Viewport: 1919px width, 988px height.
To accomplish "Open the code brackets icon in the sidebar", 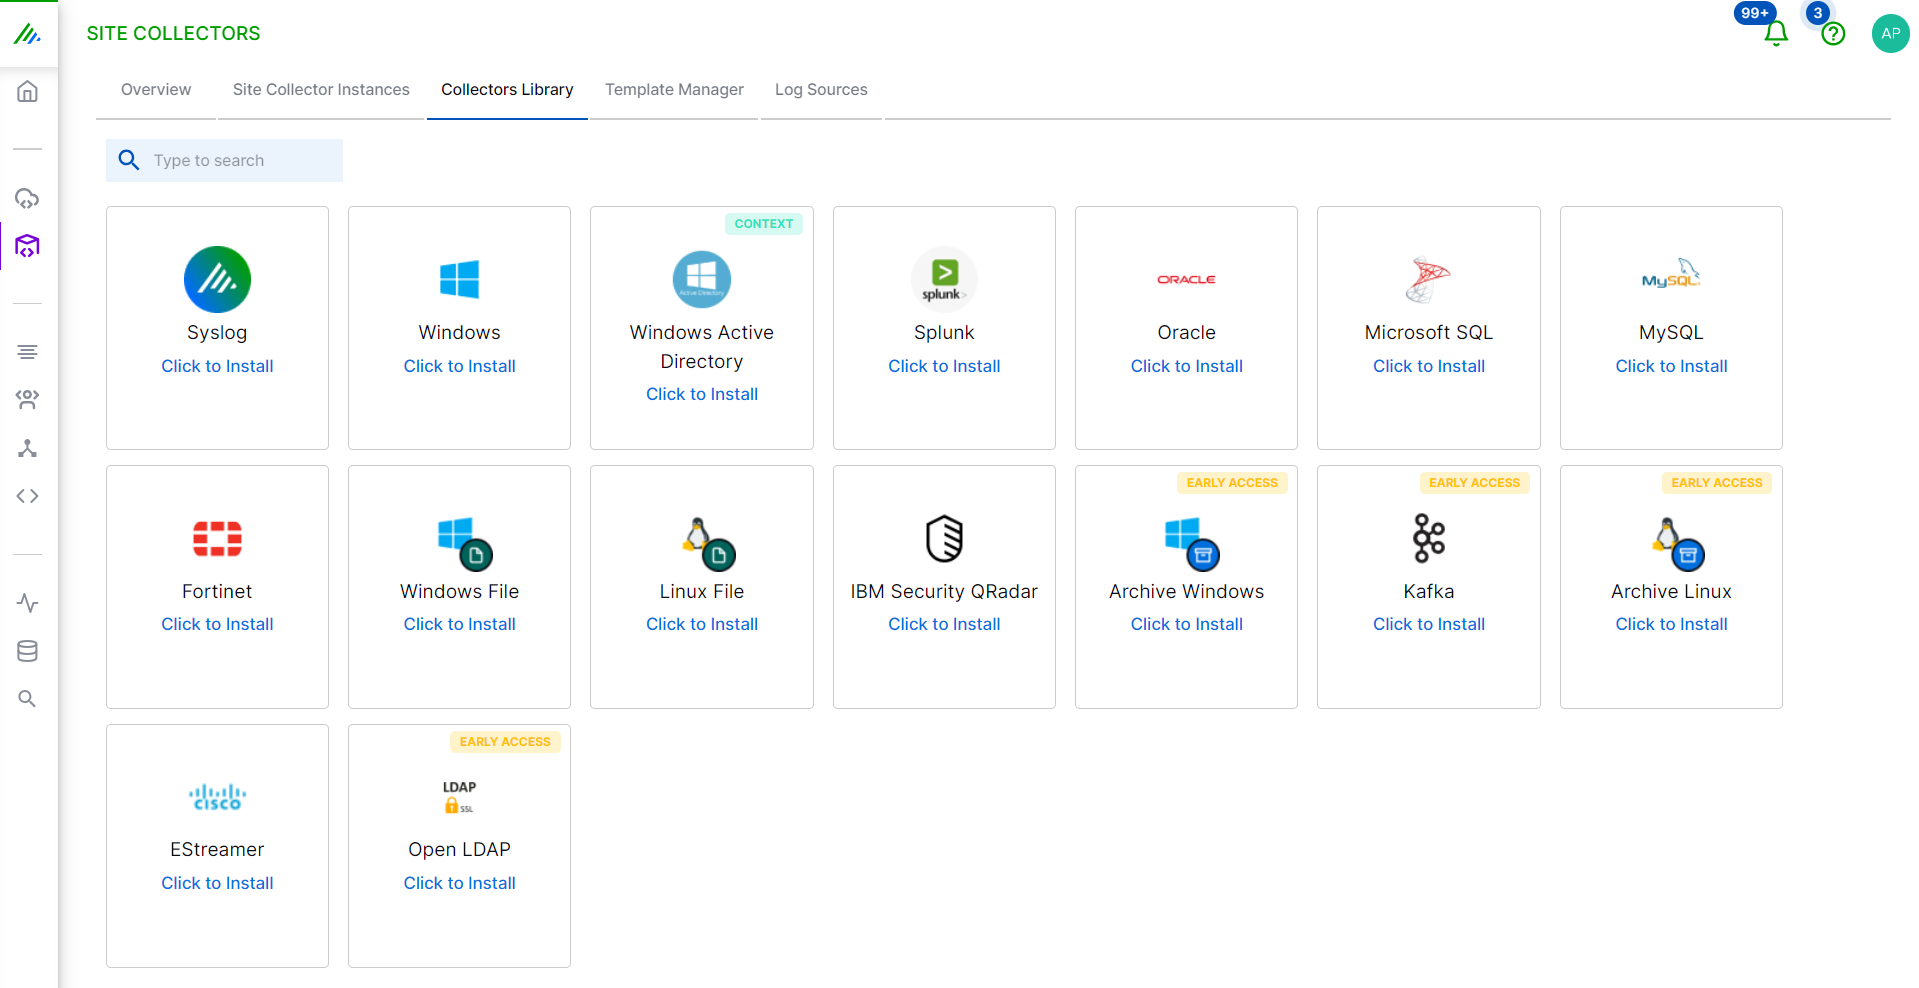I will pos(28,496).
